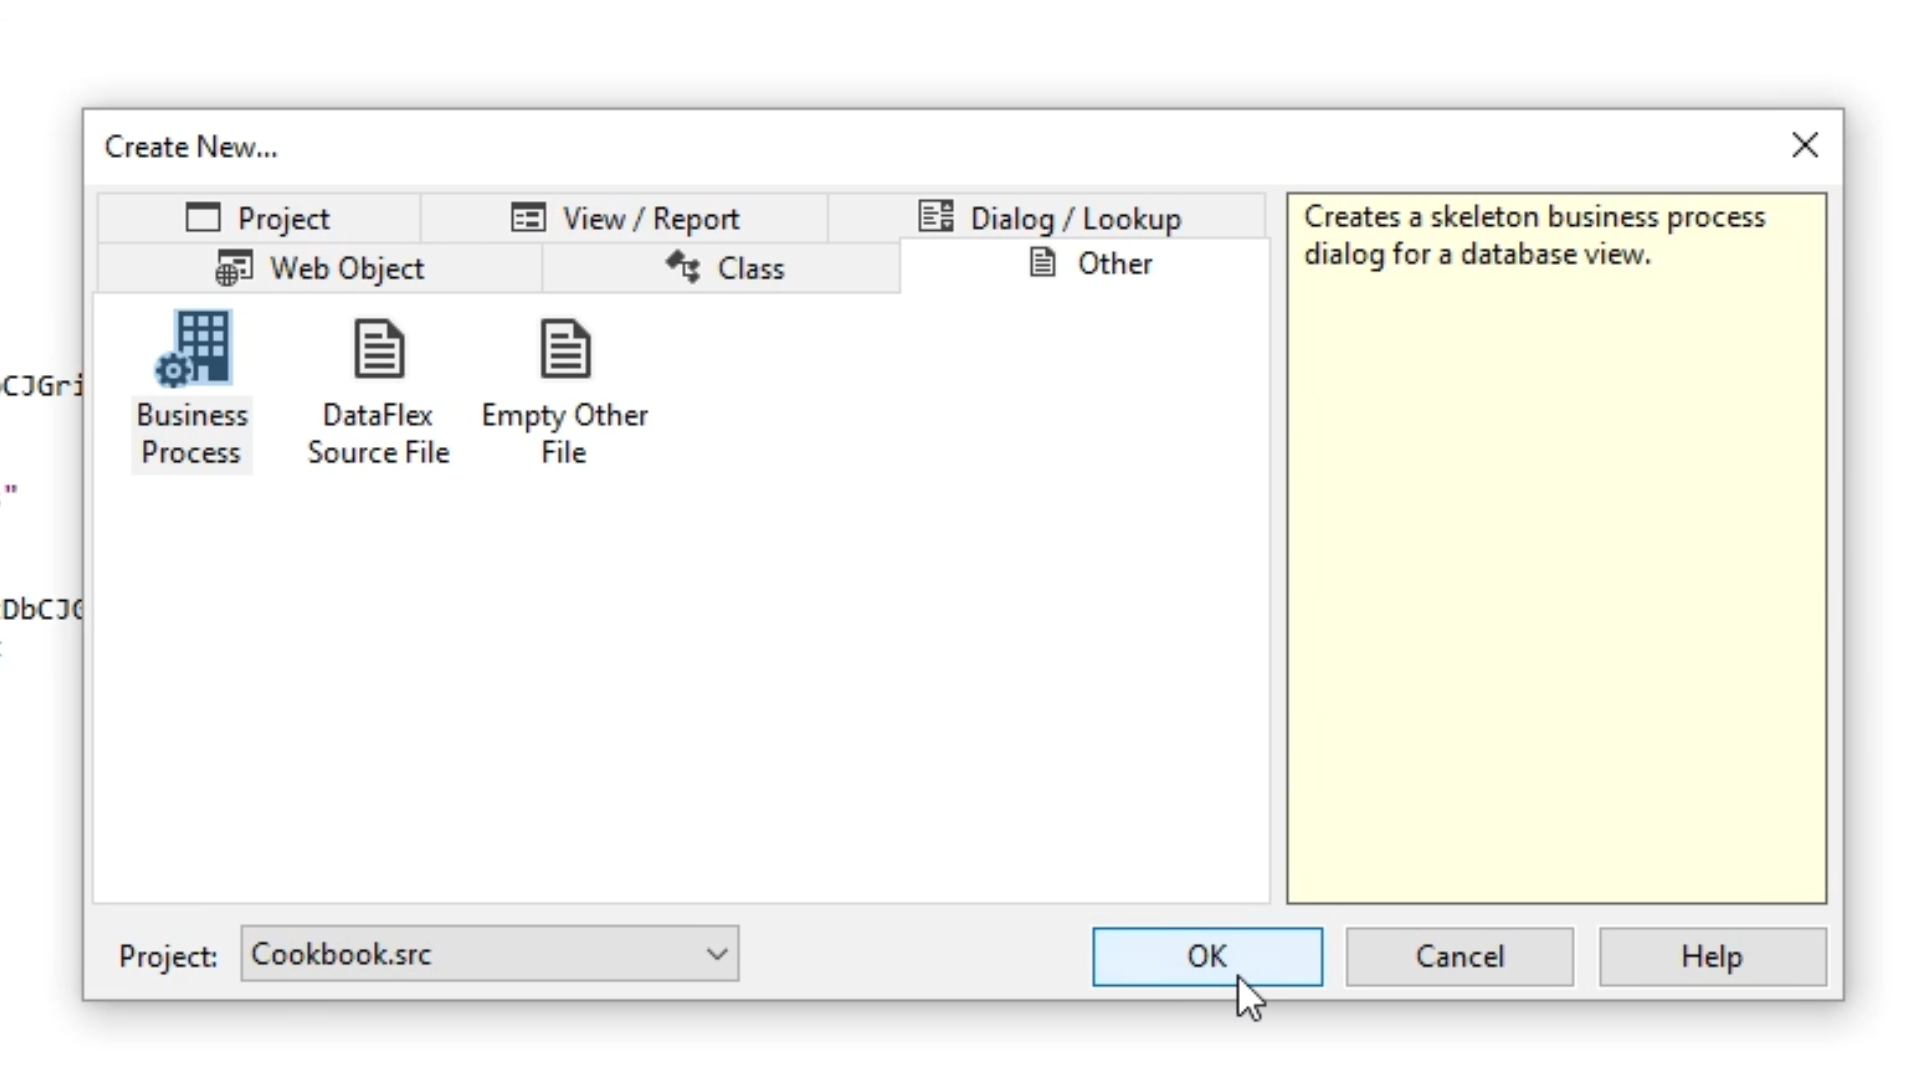1920x1080 pixels.
Task: Expand the Project dropdown arrow chevron
Action: point(716,954)
